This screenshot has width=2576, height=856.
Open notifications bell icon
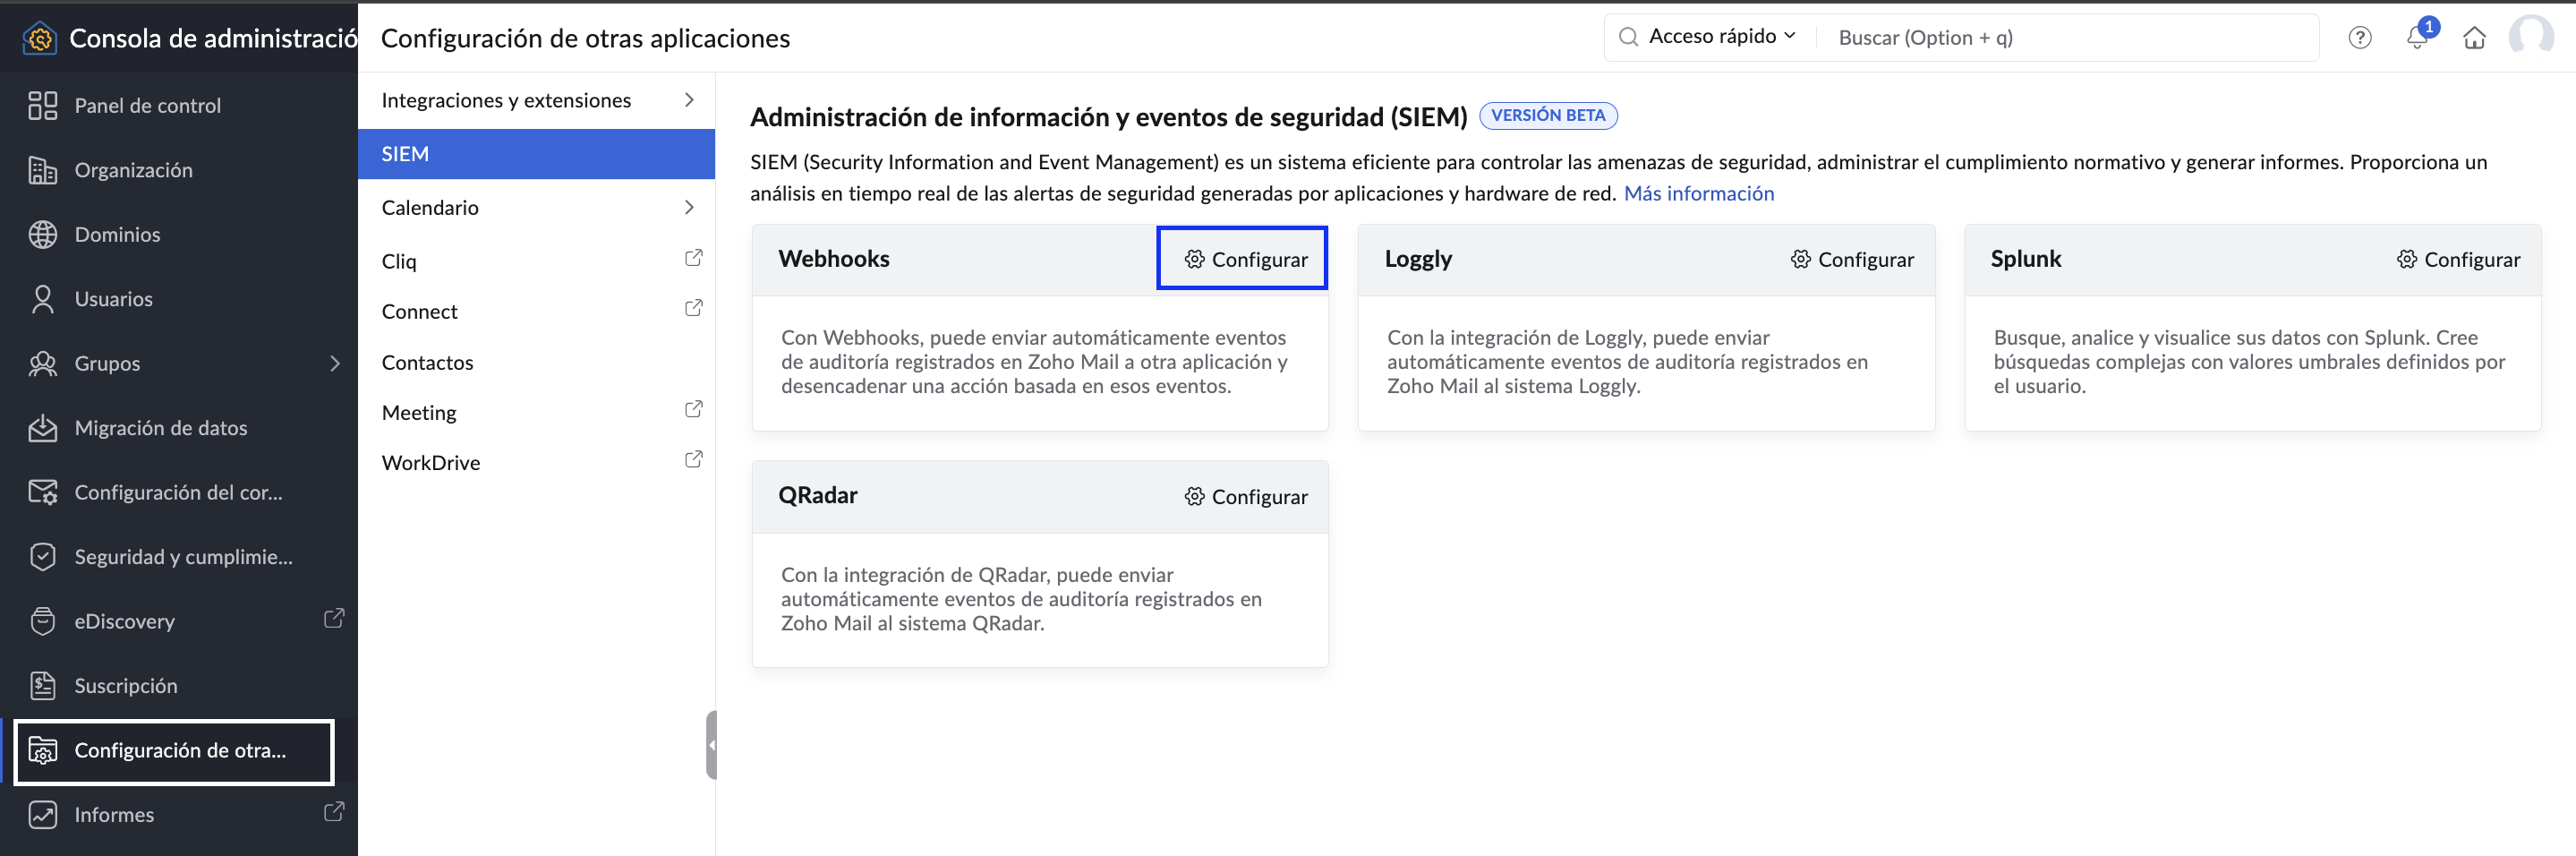pos(2417,38)
